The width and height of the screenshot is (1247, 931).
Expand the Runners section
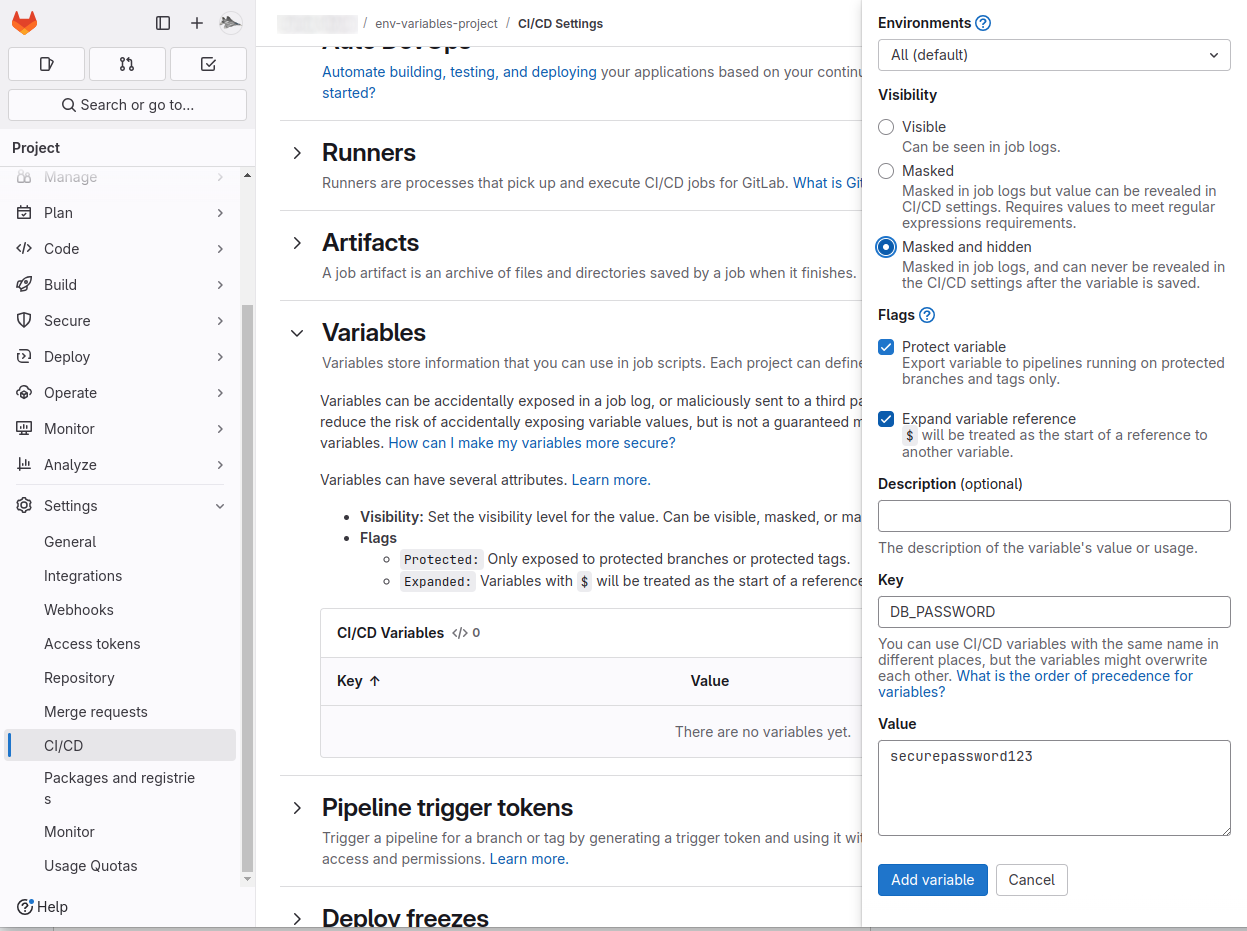(x=297, y=153)
